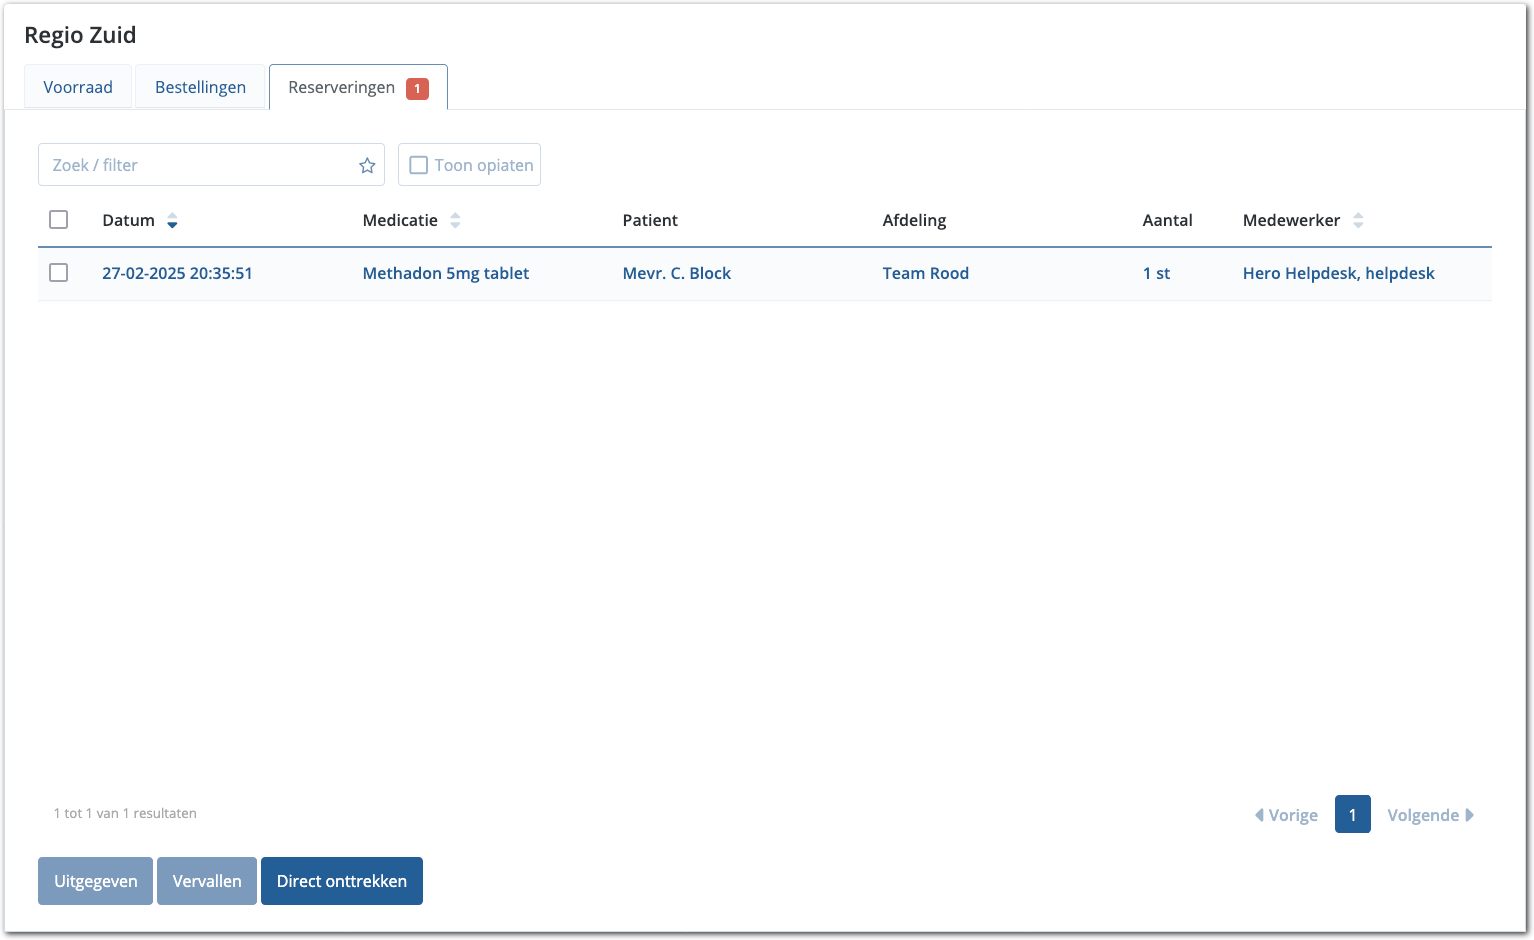Tick the select-all checkbox in table header

coord(59,220)
